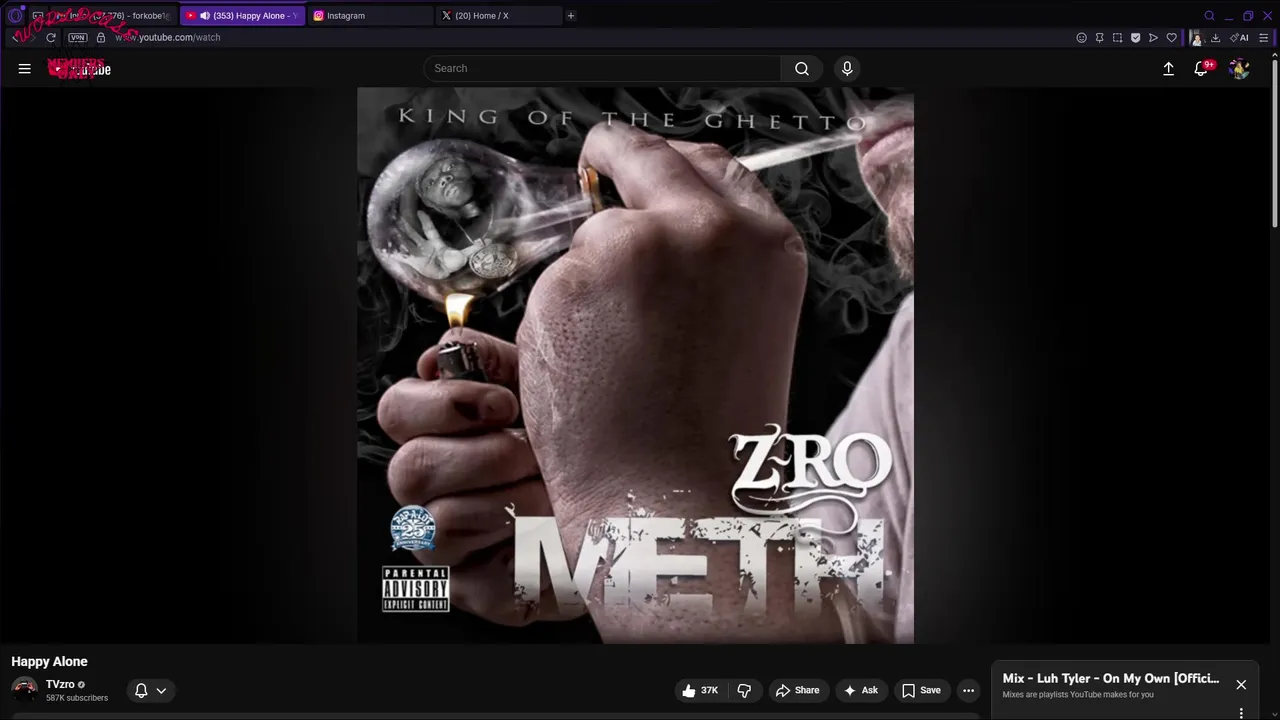Image resolution: width=1280 pixels, height=720 pixels.
Task: Open the upload/create video icon
Action: coord(1168,69)
